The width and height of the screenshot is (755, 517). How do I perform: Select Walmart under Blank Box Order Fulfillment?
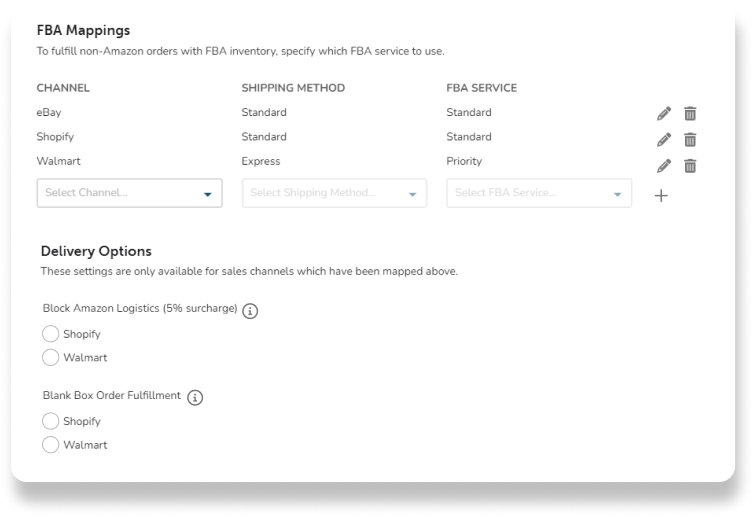(x=50, y=445)
